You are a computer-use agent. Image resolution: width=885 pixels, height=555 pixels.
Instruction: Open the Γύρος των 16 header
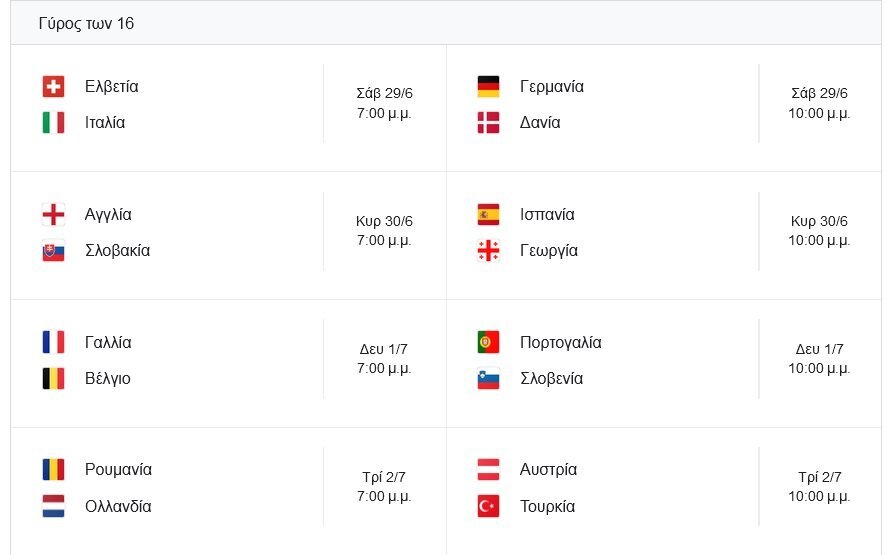click(86, 23)
